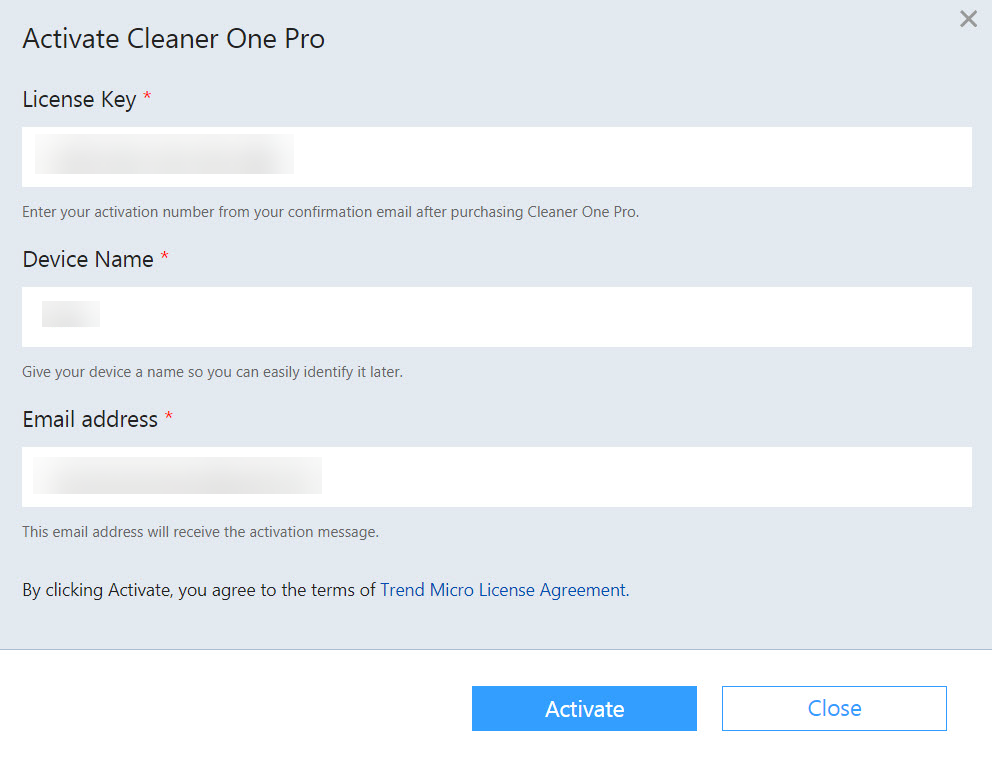Dismiss the dialog with the X icon
Image resolution: width=992 pixels, height=764 pixels.
(968, 19)
